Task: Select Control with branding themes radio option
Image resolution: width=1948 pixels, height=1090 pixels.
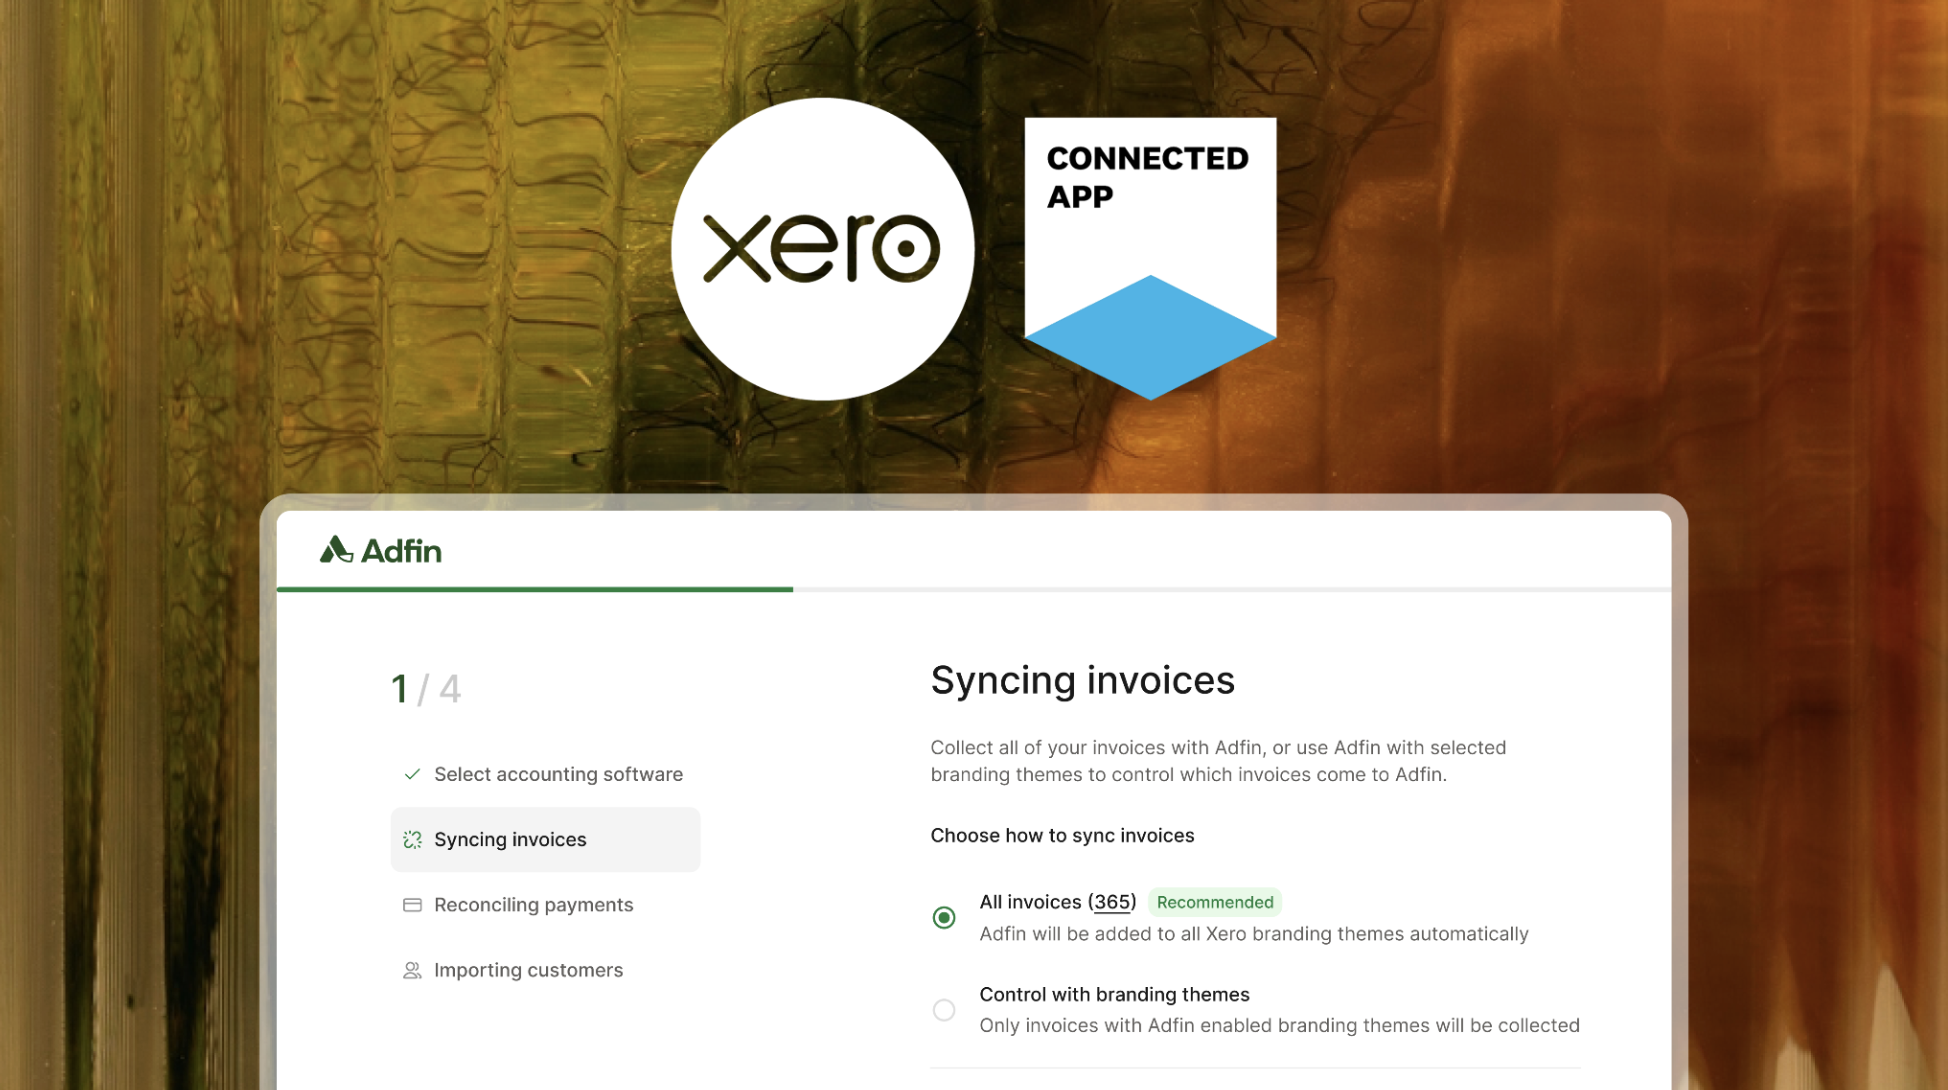Action: click(x=944, y=1010)
